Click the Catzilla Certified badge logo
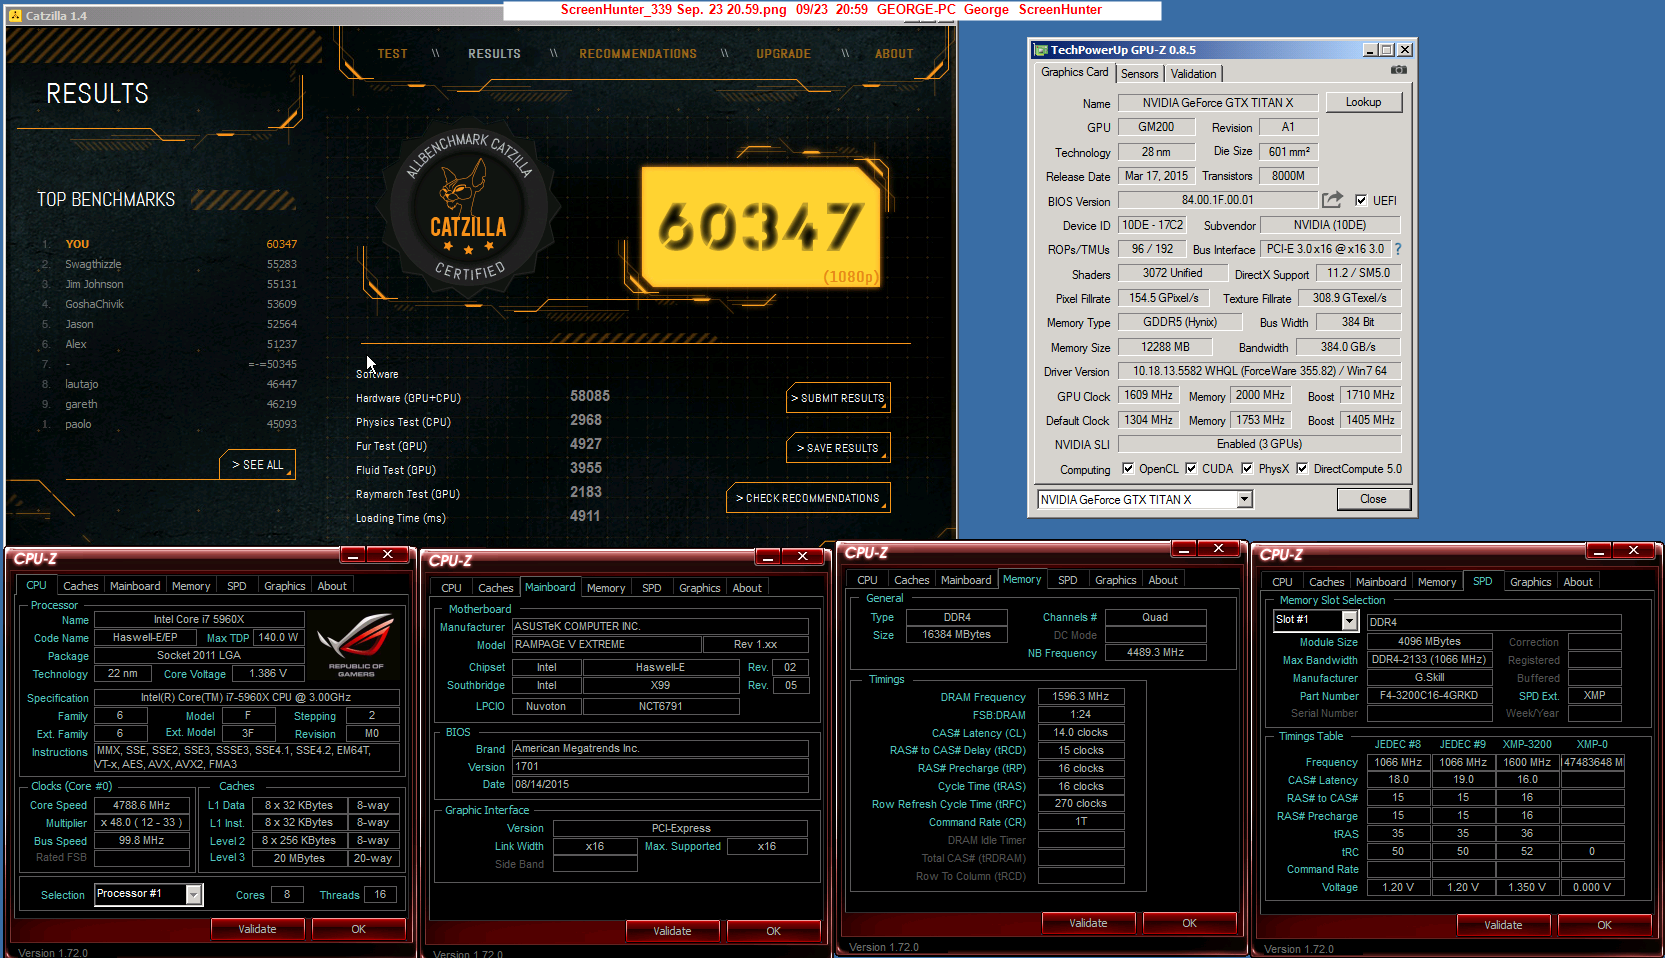 coord(469,207)
